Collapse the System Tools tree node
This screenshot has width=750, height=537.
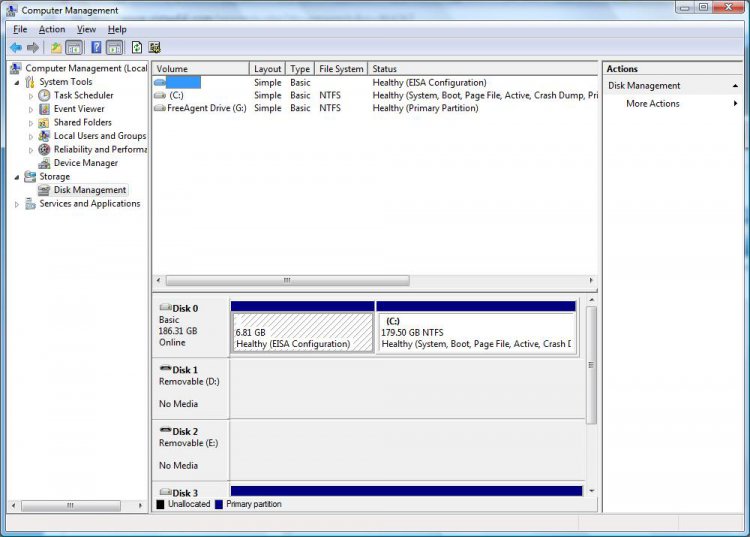[x=17, y=82]
